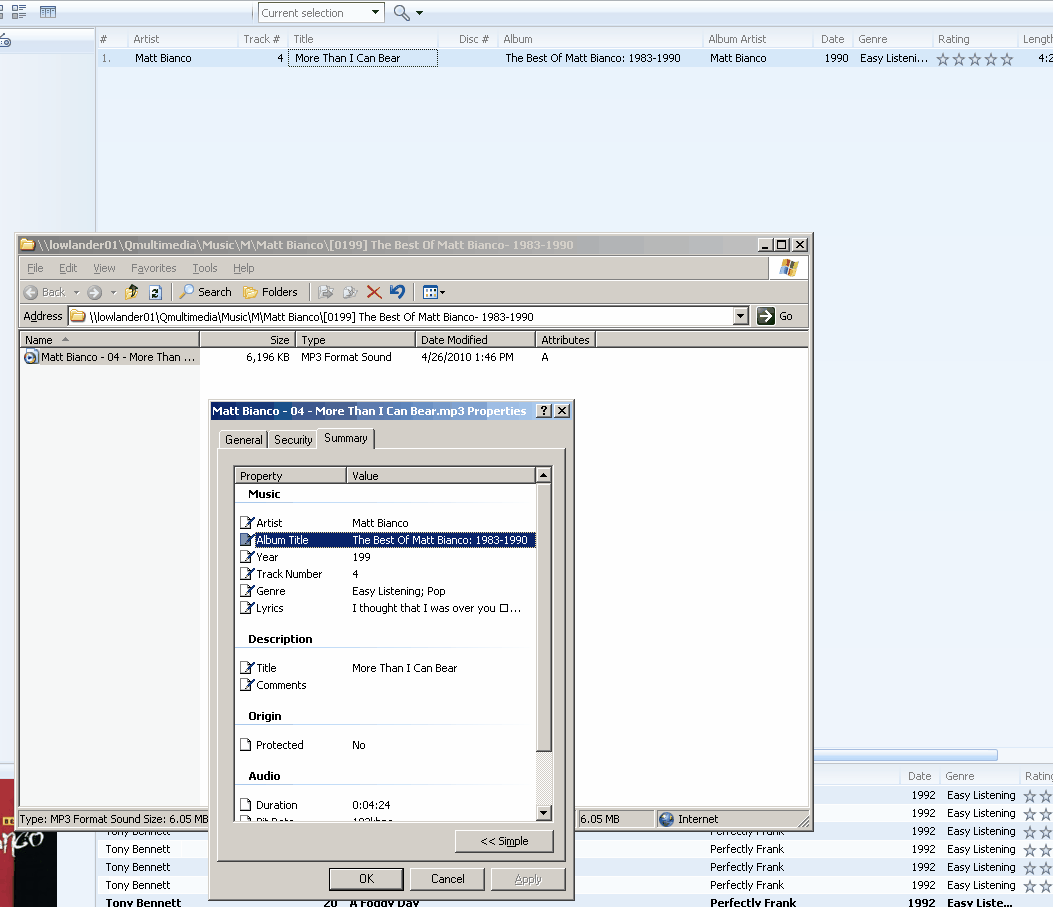
Task: Open the Favorites menu
Action: tap(153, 268)
